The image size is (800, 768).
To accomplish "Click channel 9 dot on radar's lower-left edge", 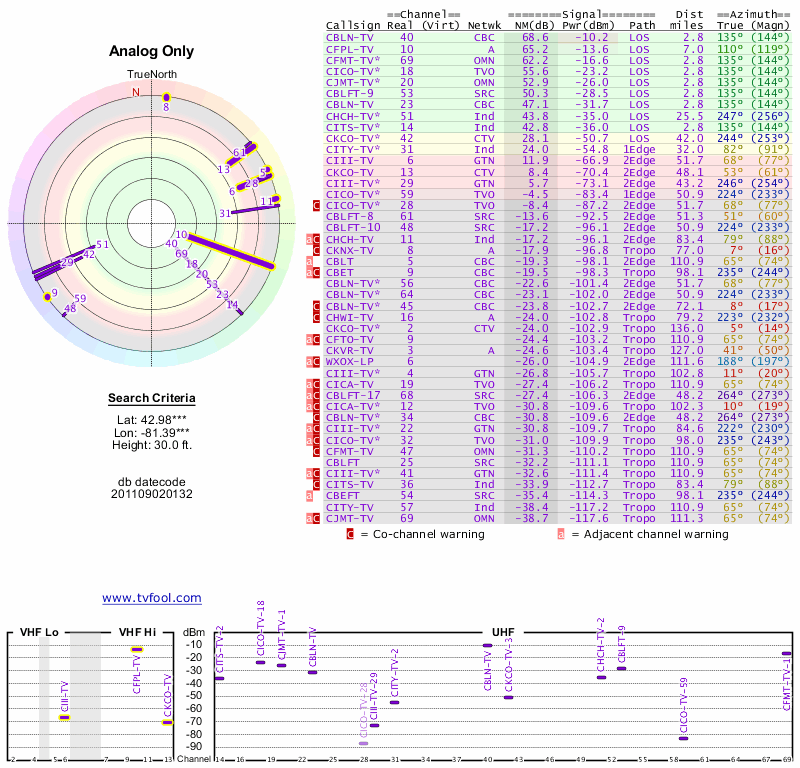I will (46, 296).
